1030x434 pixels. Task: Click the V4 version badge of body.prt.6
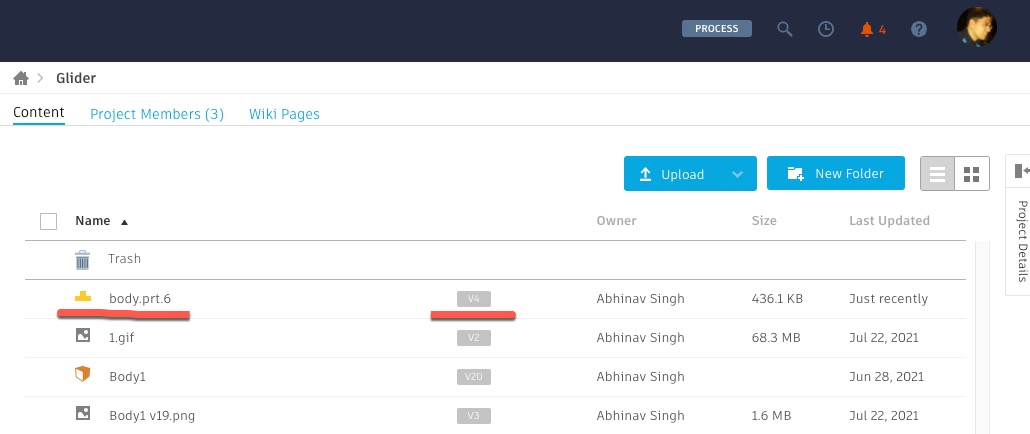tap(474, 299)
